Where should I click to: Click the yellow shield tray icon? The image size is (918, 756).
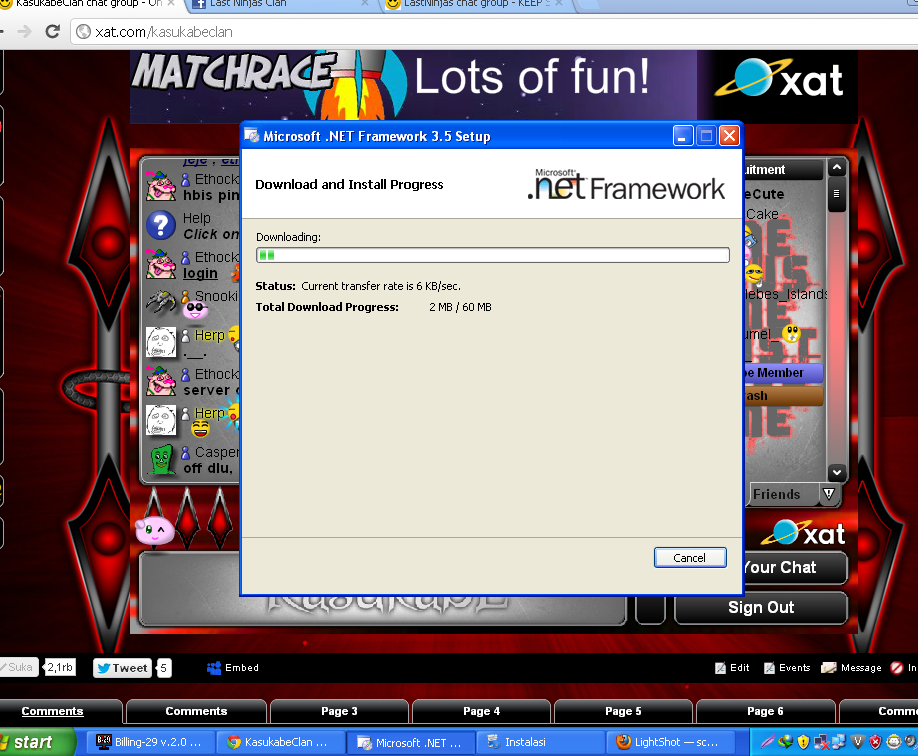point(803,742)
